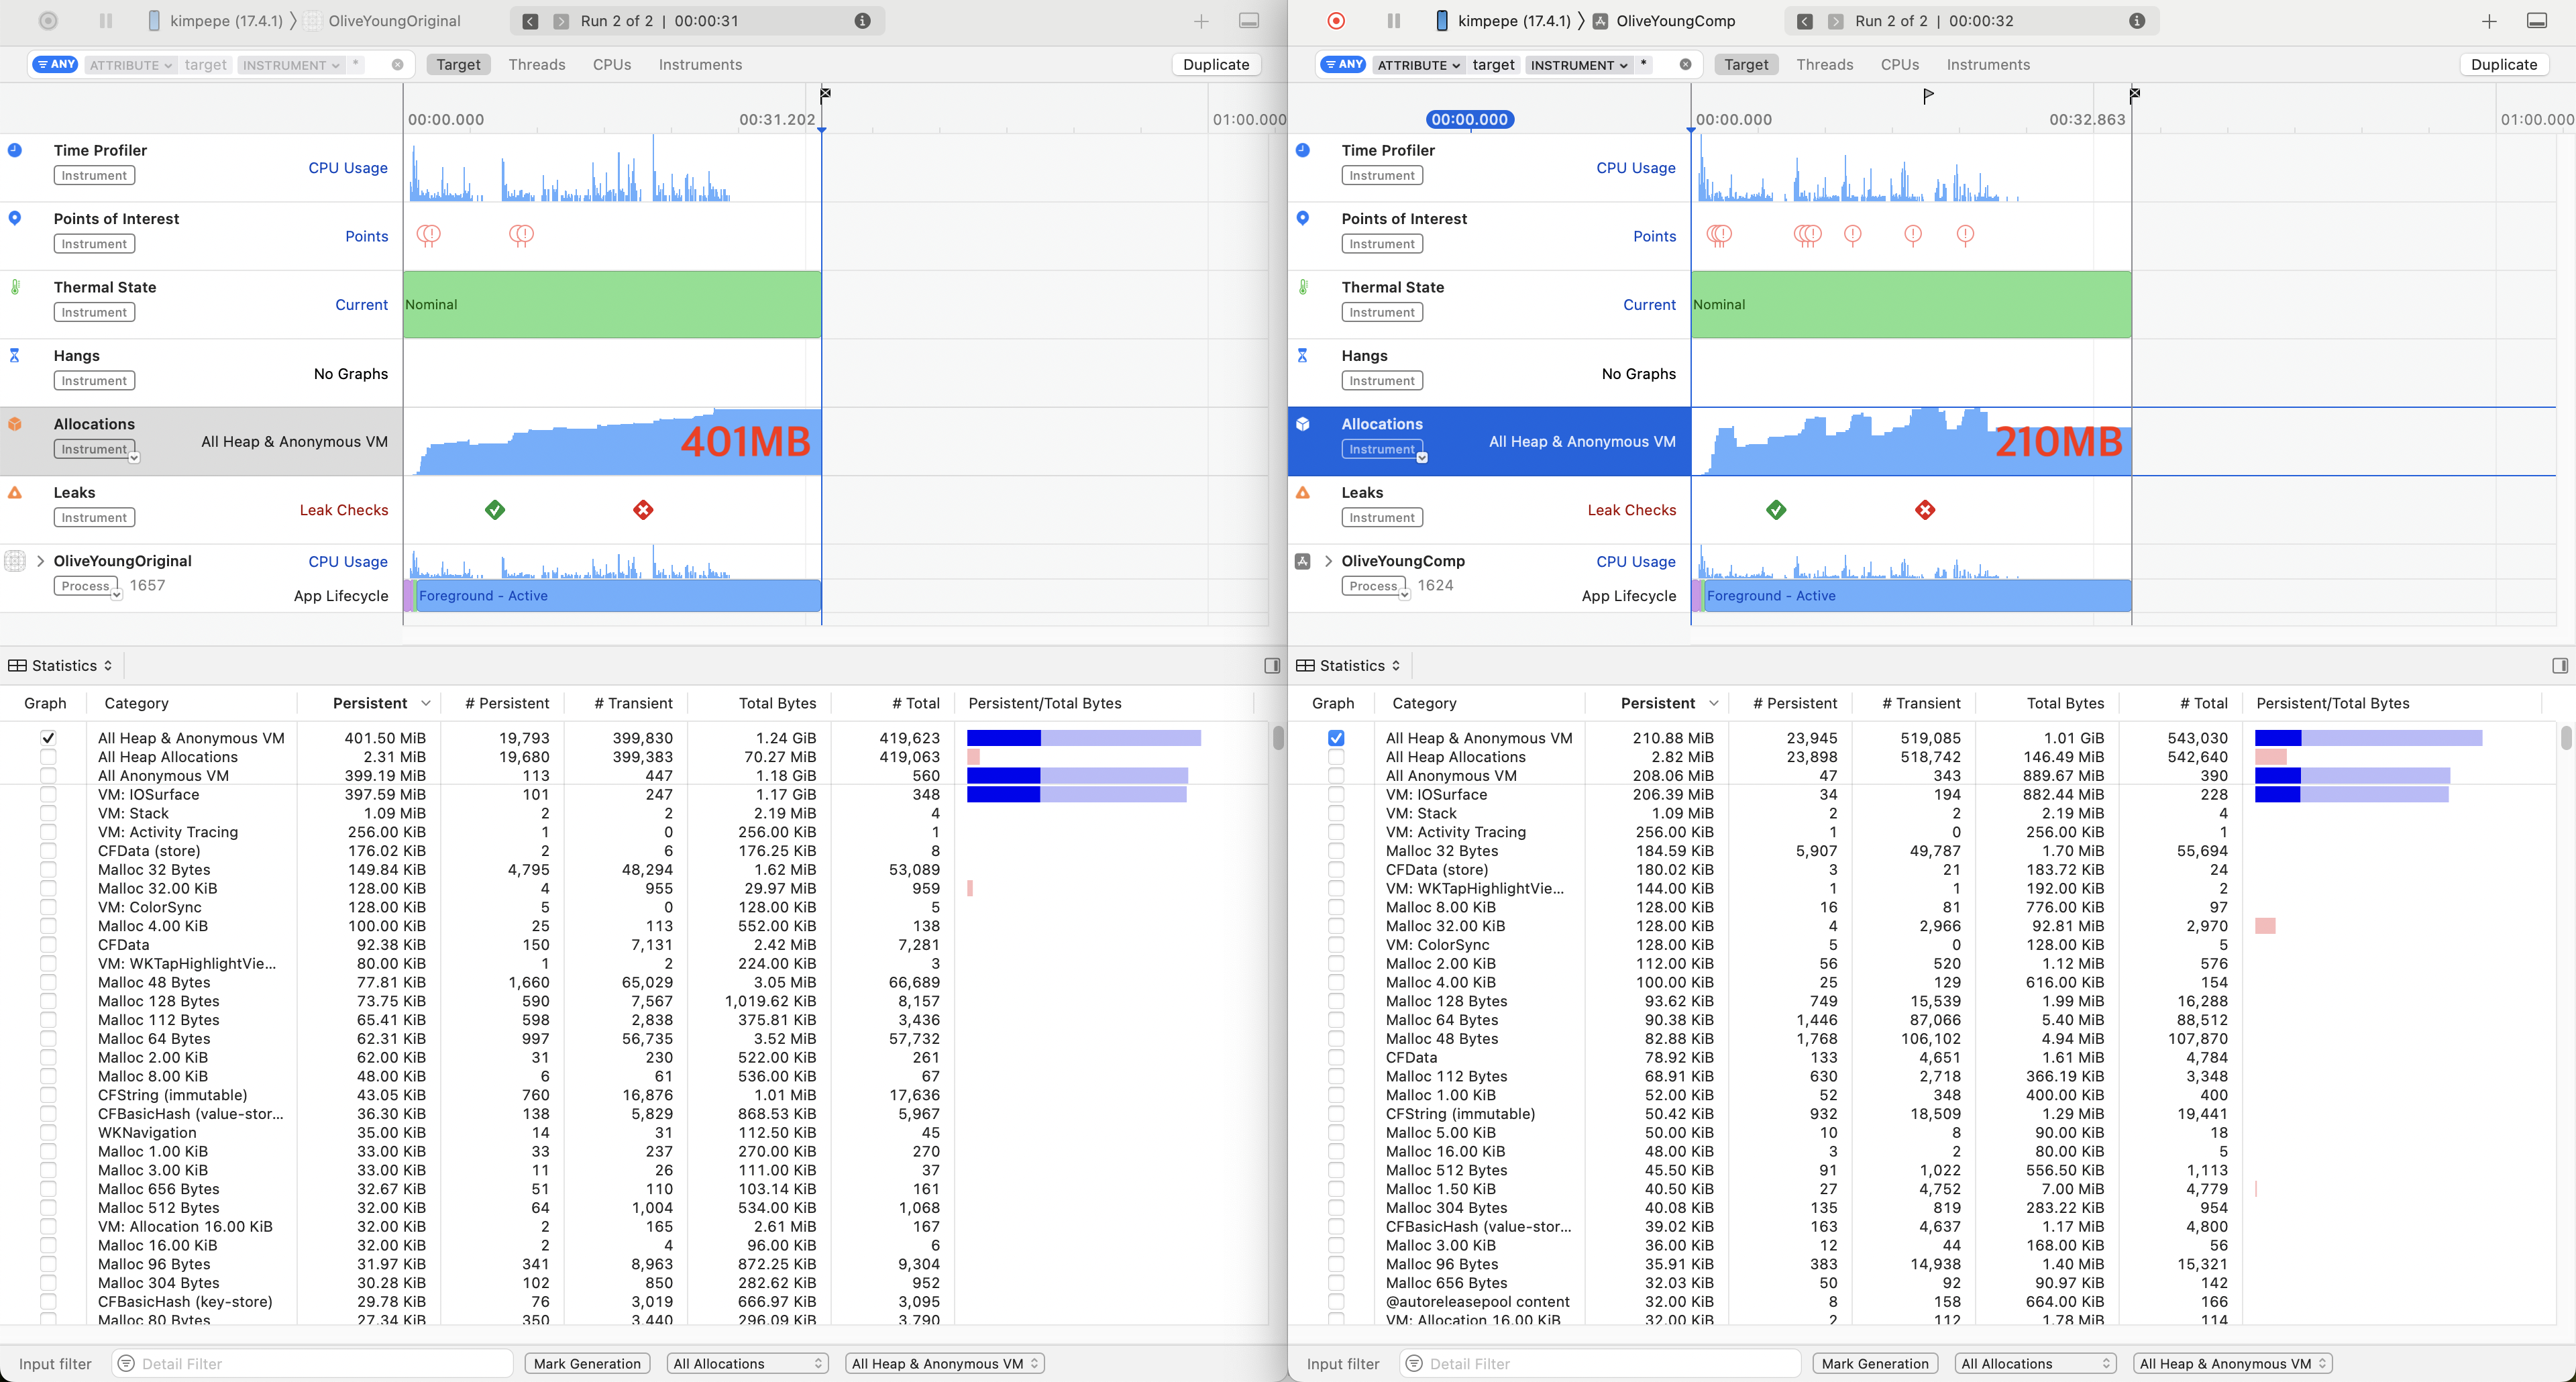Screen dimensions: 2576x1382
Task: Open run info icon in right window
Action: 2137,21
